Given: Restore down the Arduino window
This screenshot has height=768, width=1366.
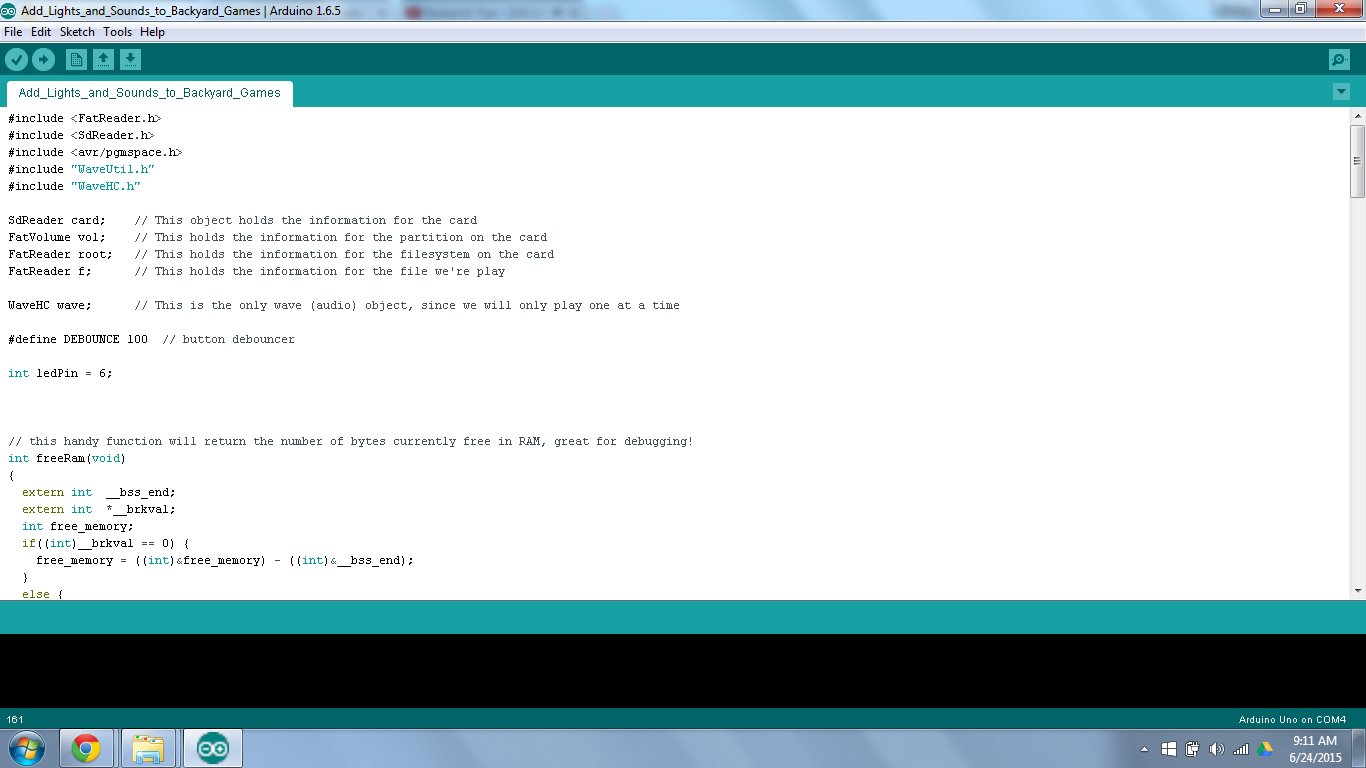Looking at the screenshot, I should [1301, 9].
